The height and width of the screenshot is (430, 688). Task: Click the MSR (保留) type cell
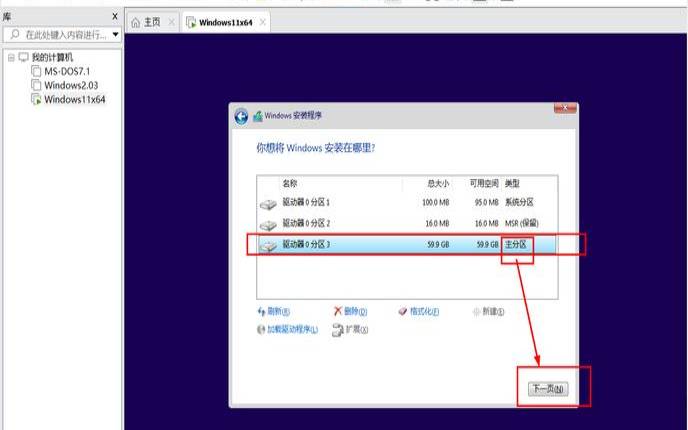521,223
